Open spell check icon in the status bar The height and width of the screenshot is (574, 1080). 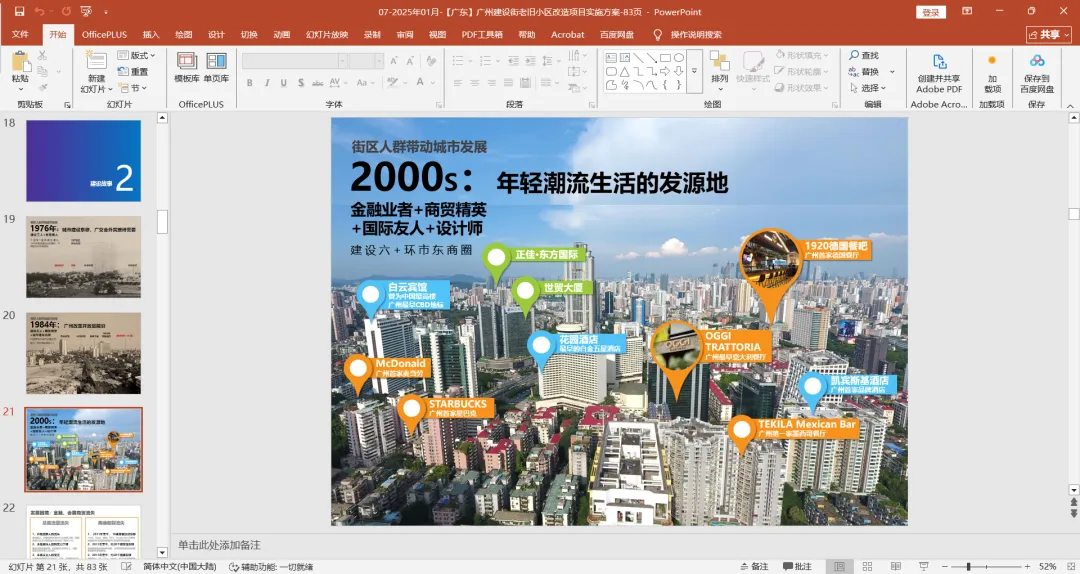126,566
